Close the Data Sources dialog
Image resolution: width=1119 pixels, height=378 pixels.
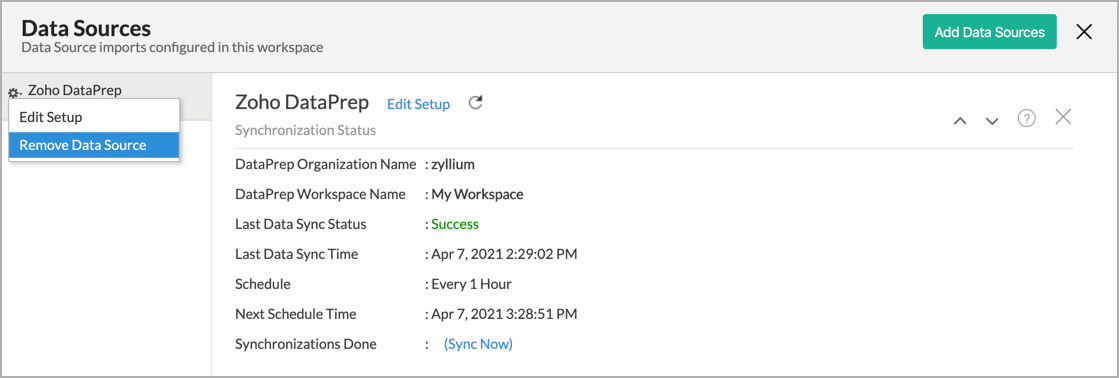pos(1084,31)
